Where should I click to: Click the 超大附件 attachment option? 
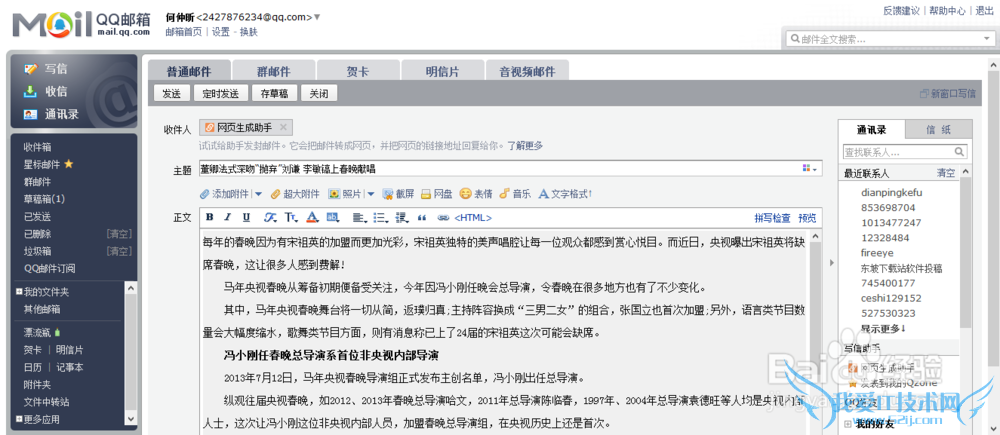coord(295,194)
